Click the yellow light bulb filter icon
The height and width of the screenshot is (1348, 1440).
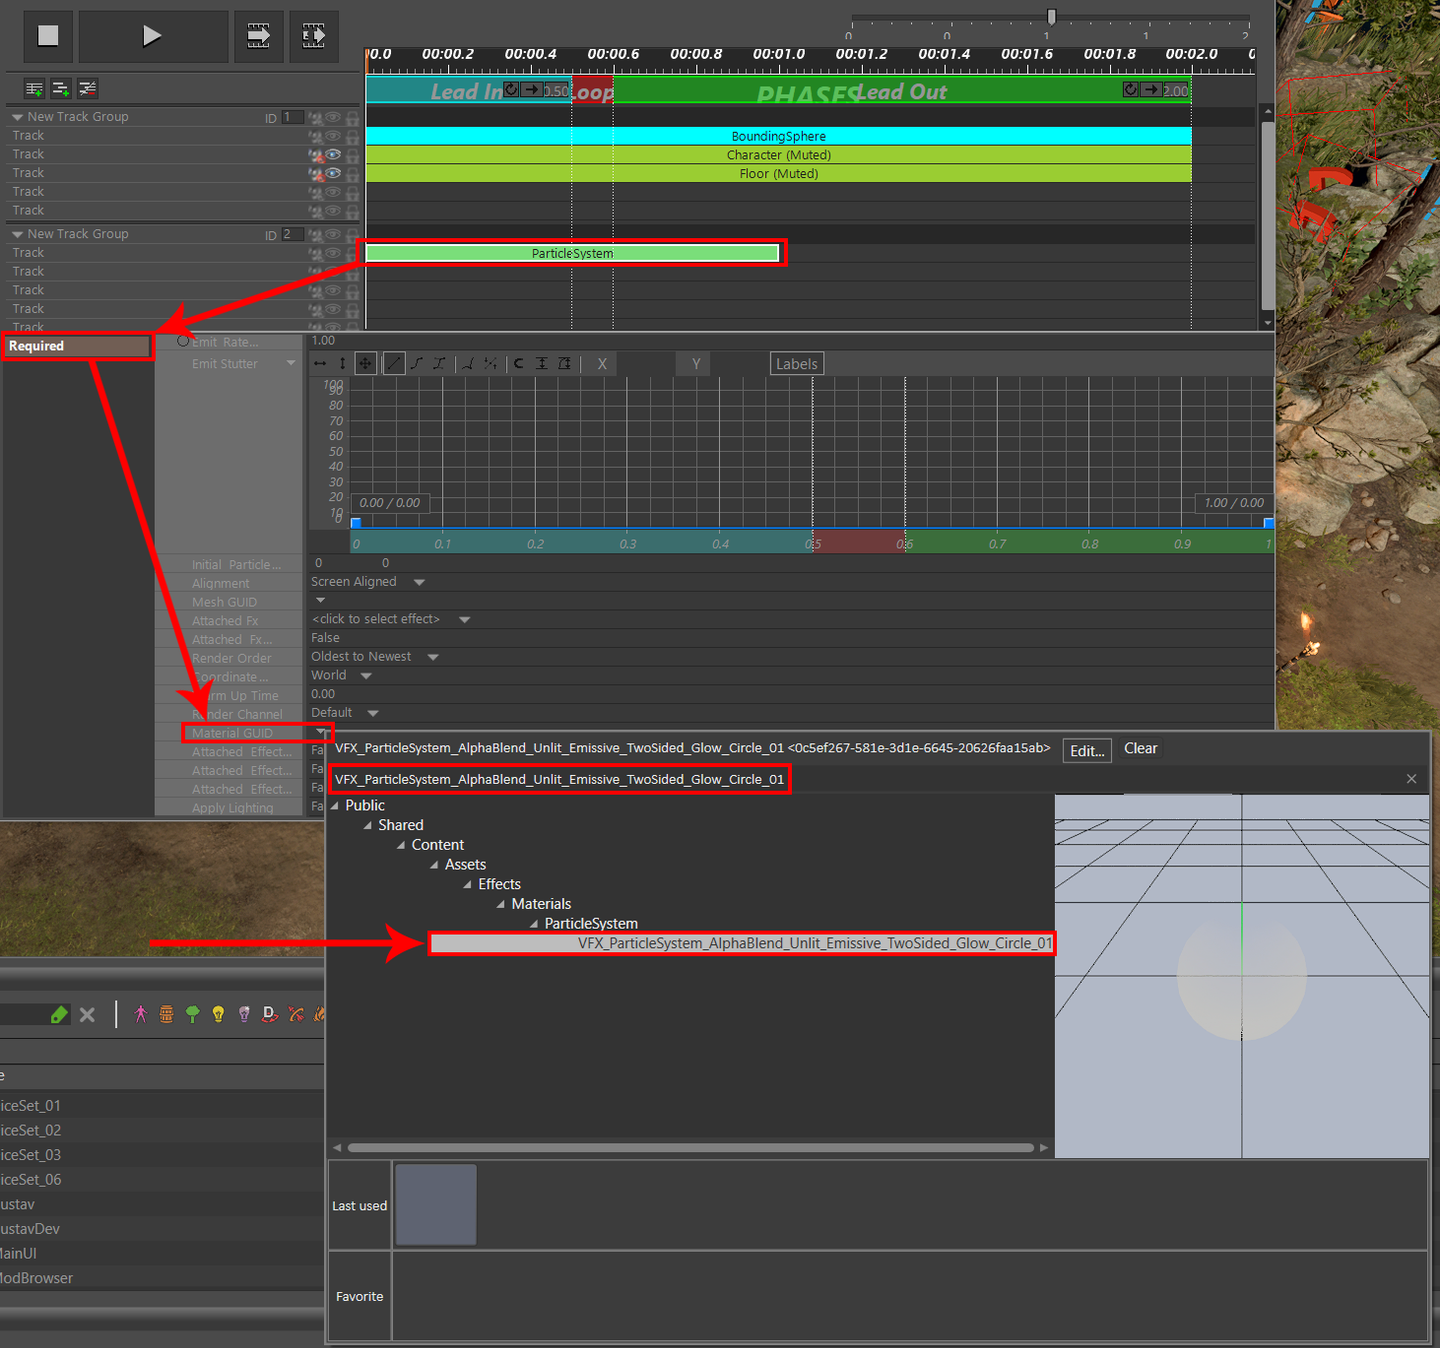pyautogui.click(x=218, y=1014)
